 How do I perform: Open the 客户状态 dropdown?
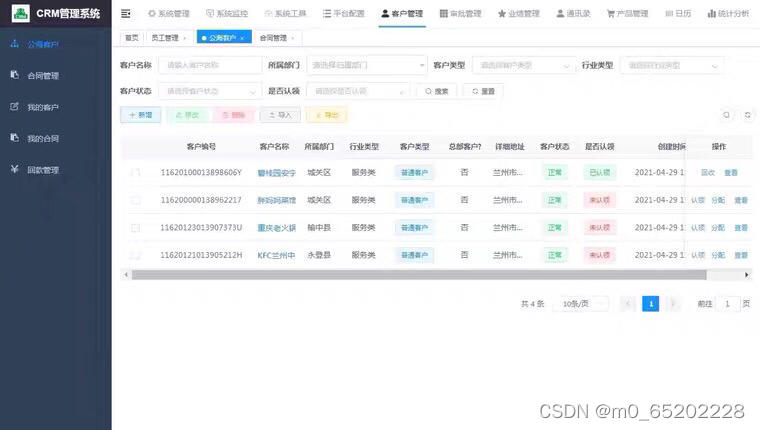click(210, 91)
